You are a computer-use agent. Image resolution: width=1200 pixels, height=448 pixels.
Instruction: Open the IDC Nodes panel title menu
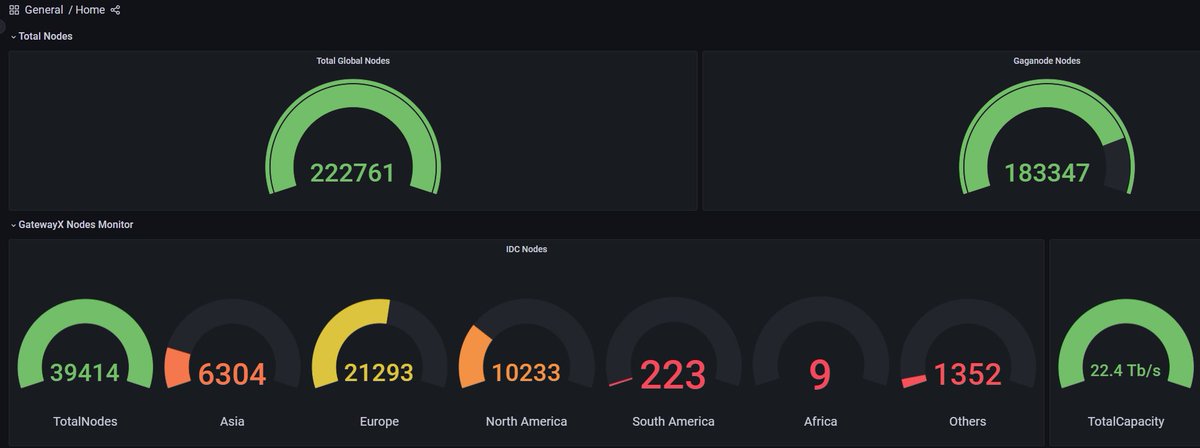coord(527,249)
